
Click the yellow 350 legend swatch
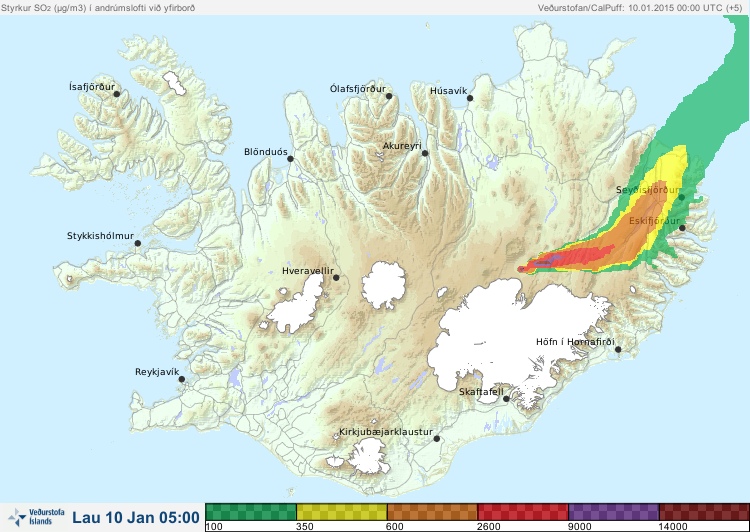[x=342, y=512]
